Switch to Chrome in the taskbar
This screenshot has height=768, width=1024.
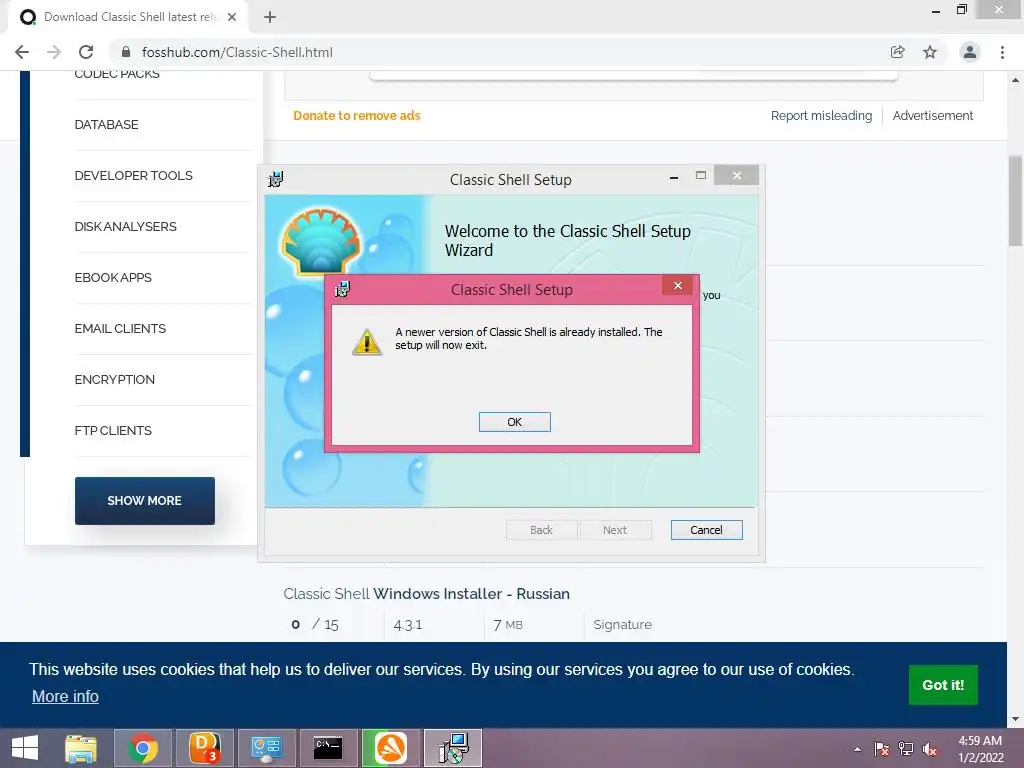143,748
